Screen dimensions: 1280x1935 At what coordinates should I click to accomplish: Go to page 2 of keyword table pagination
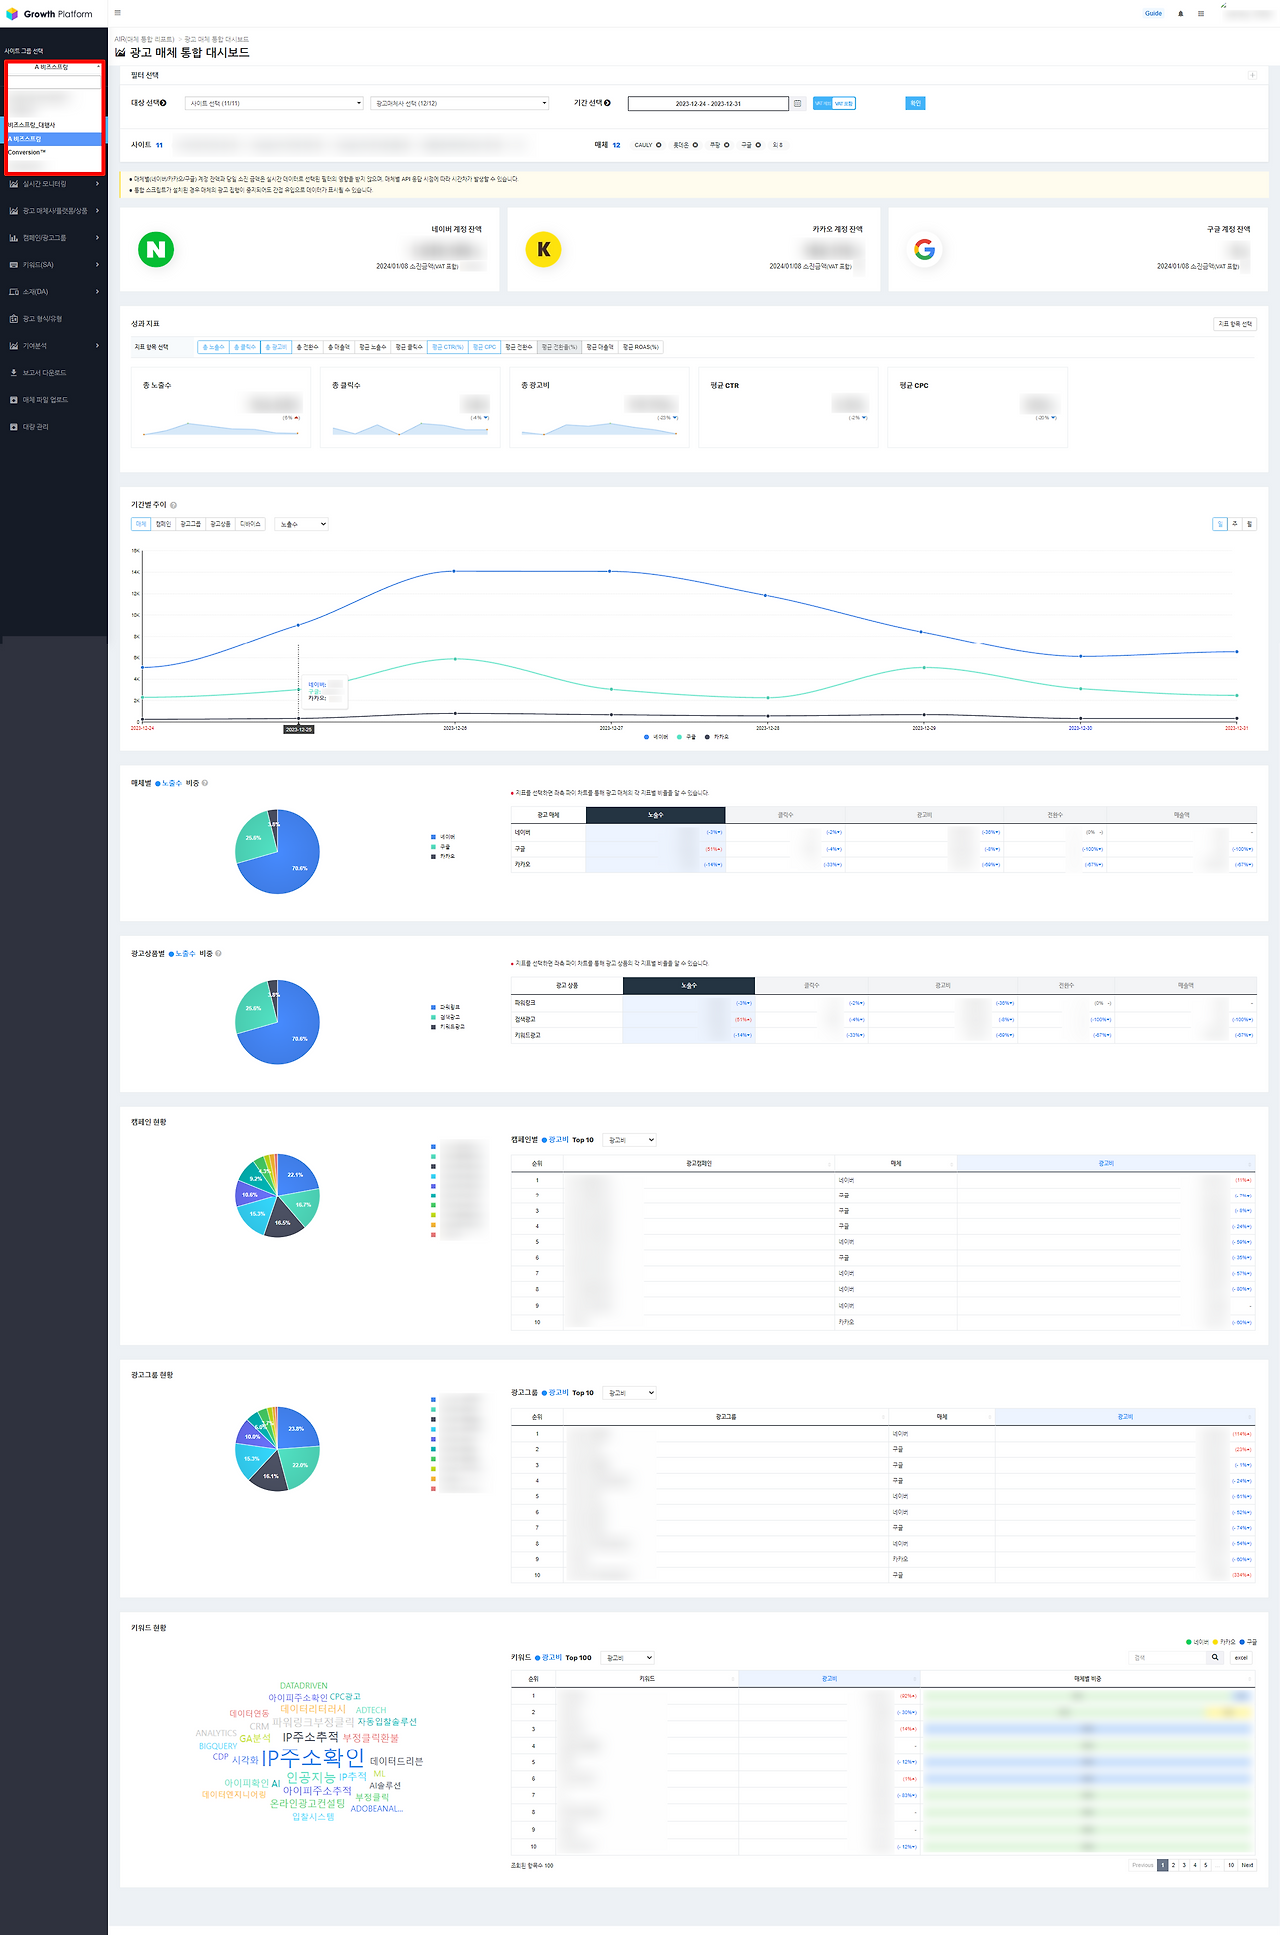pyautogui.click(x=1174, y=1865)
